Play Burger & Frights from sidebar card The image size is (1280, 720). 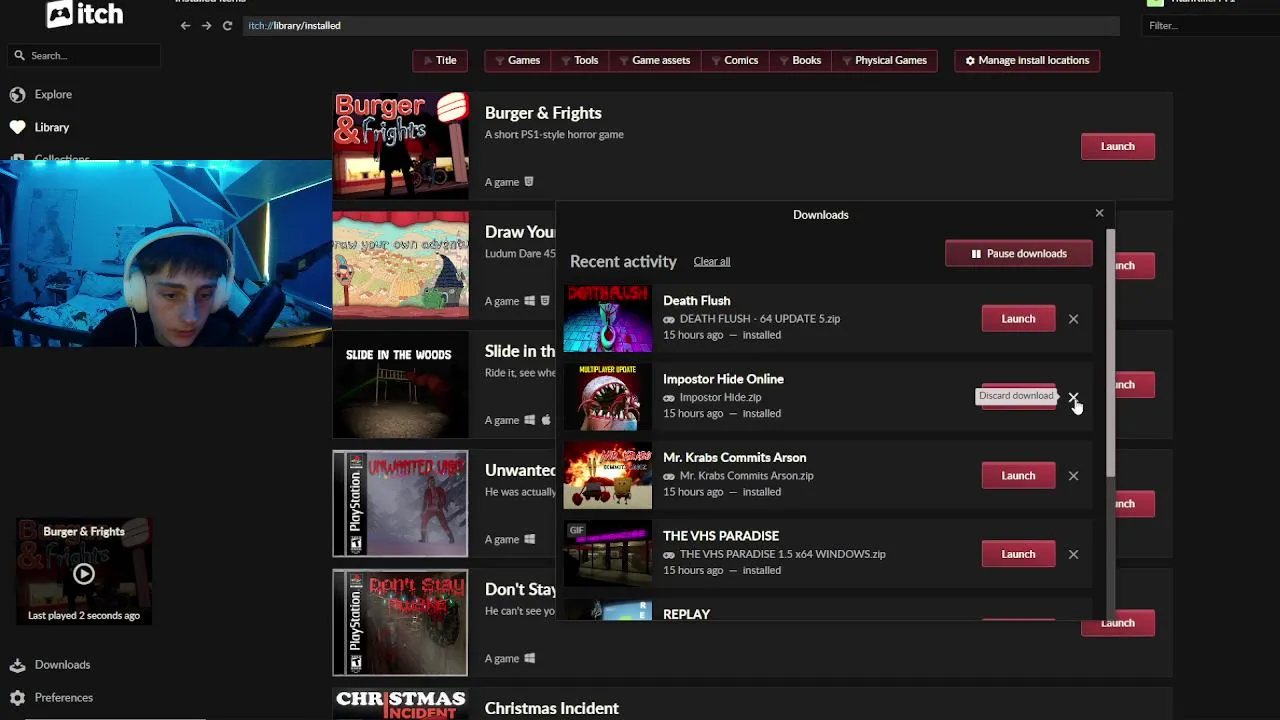tap(84, 574)
